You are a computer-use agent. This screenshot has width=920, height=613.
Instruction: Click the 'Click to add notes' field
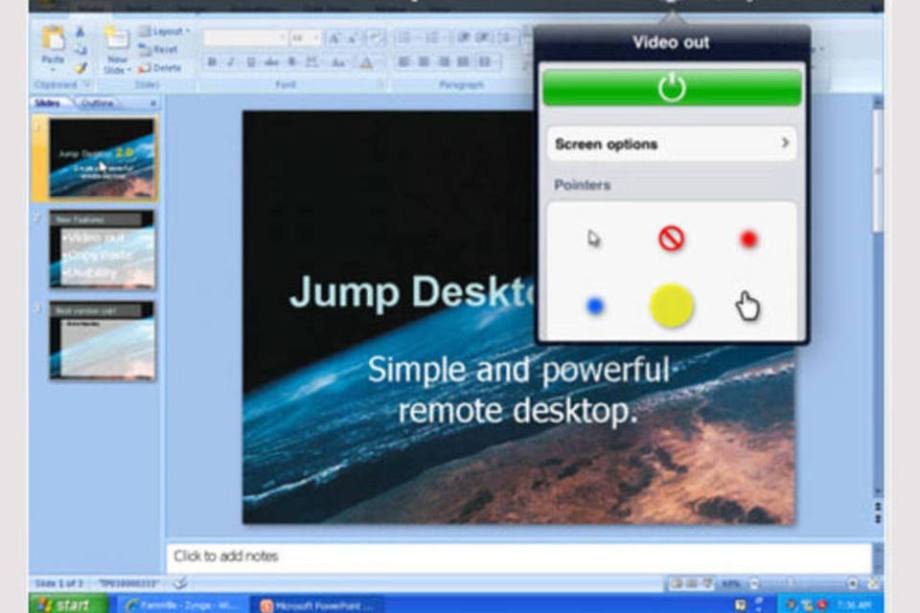(519, 557)
